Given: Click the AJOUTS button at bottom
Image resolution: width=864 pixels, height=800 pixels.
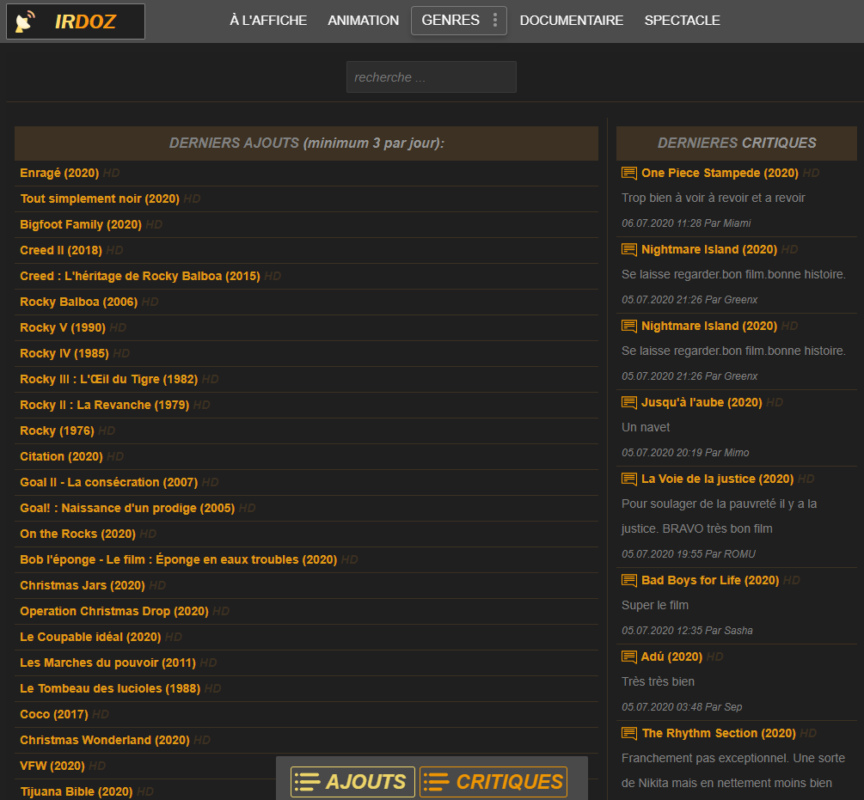Looking at the screenshot, I should tap(353, 782).
